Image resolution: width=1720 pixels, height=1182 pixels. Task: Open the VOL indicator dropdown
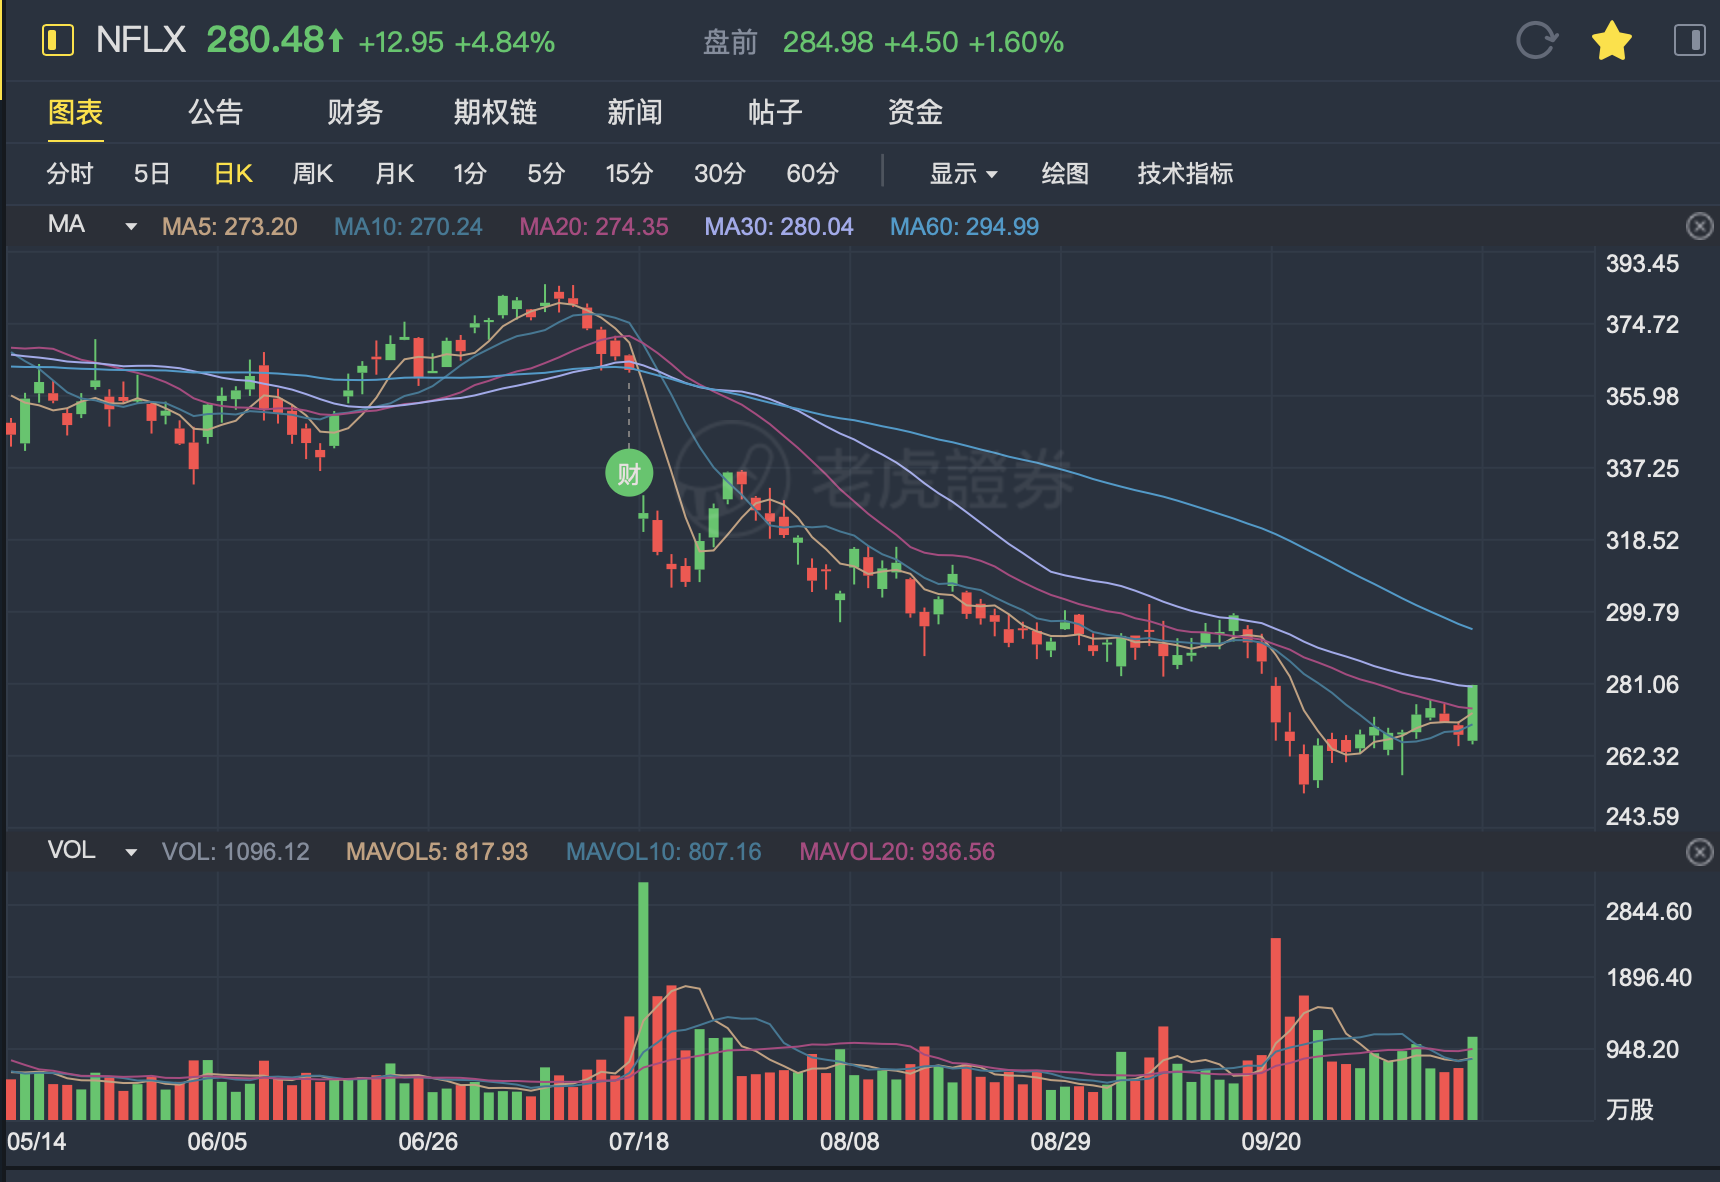[x=131, y=852]
